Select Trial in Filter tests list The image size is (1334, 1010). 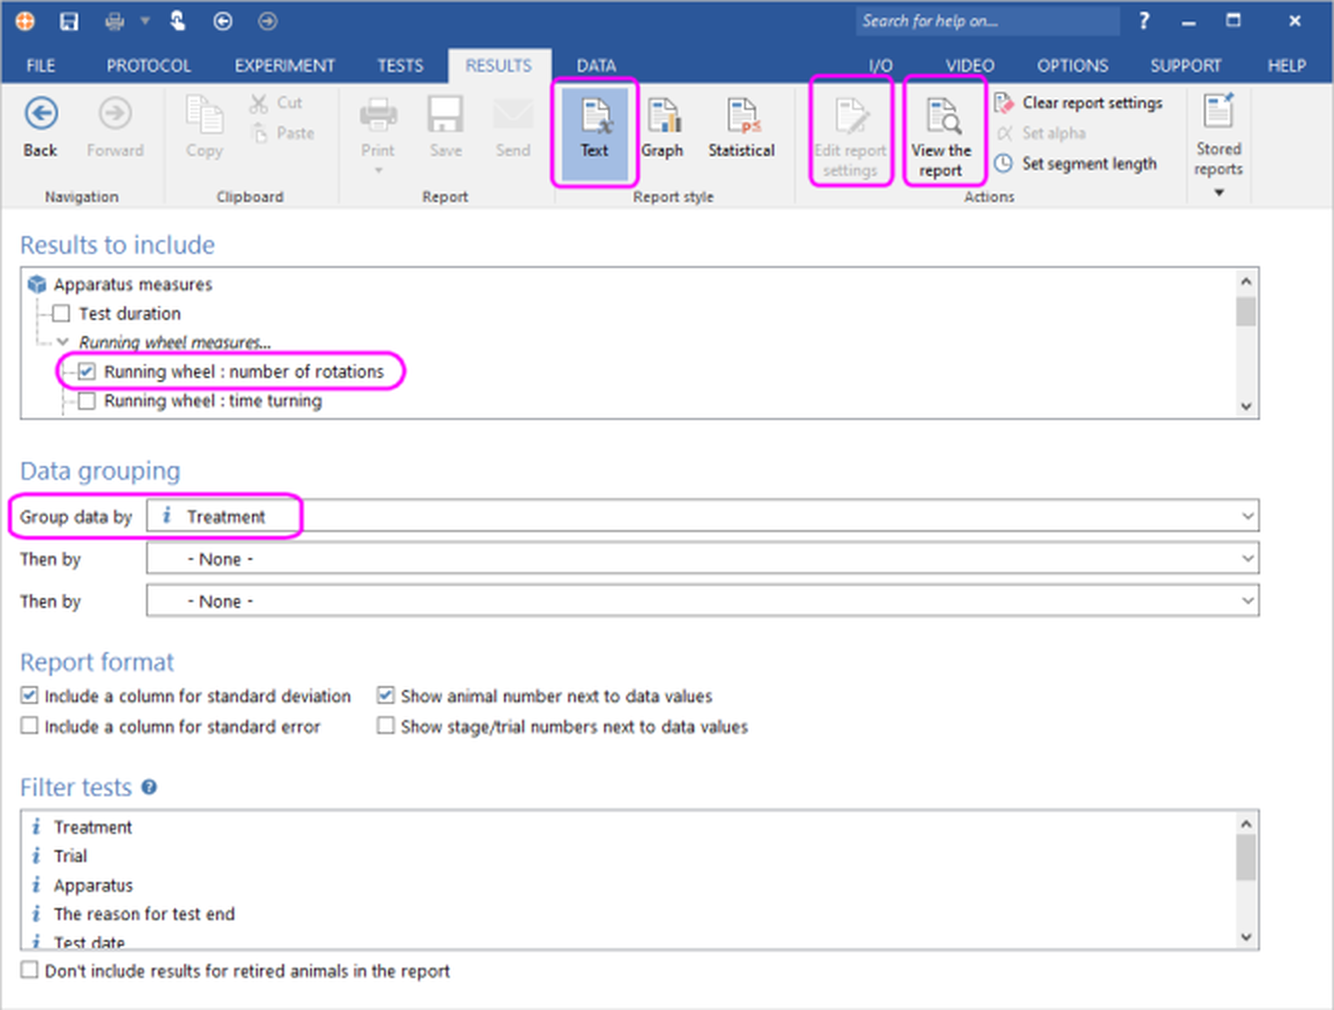(x=70, y=856)
